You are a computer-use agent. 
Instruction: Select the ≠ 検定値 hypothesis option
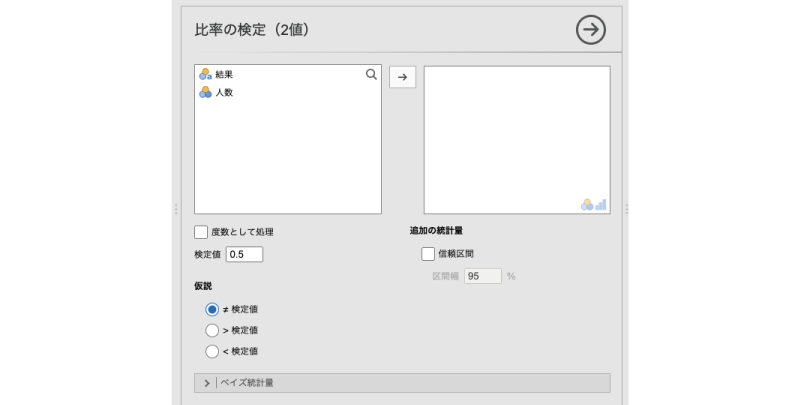[x=211, y=309]
